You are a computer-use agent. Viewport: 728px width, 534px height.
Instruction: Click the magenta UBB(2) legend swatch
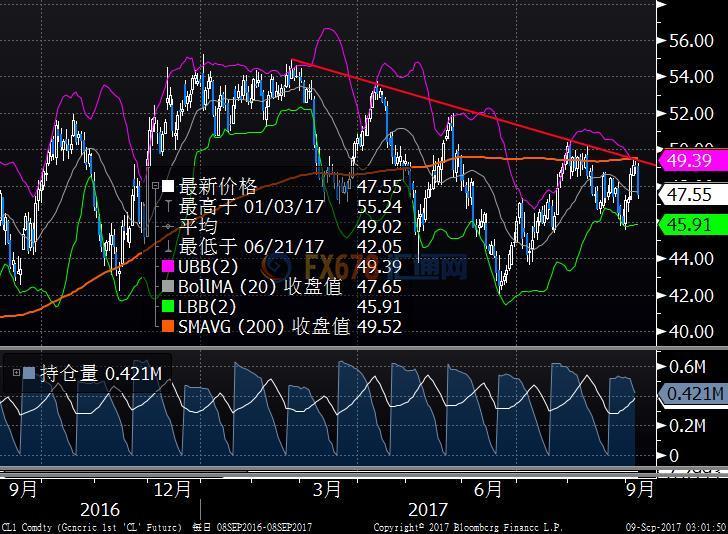point(168,268)
